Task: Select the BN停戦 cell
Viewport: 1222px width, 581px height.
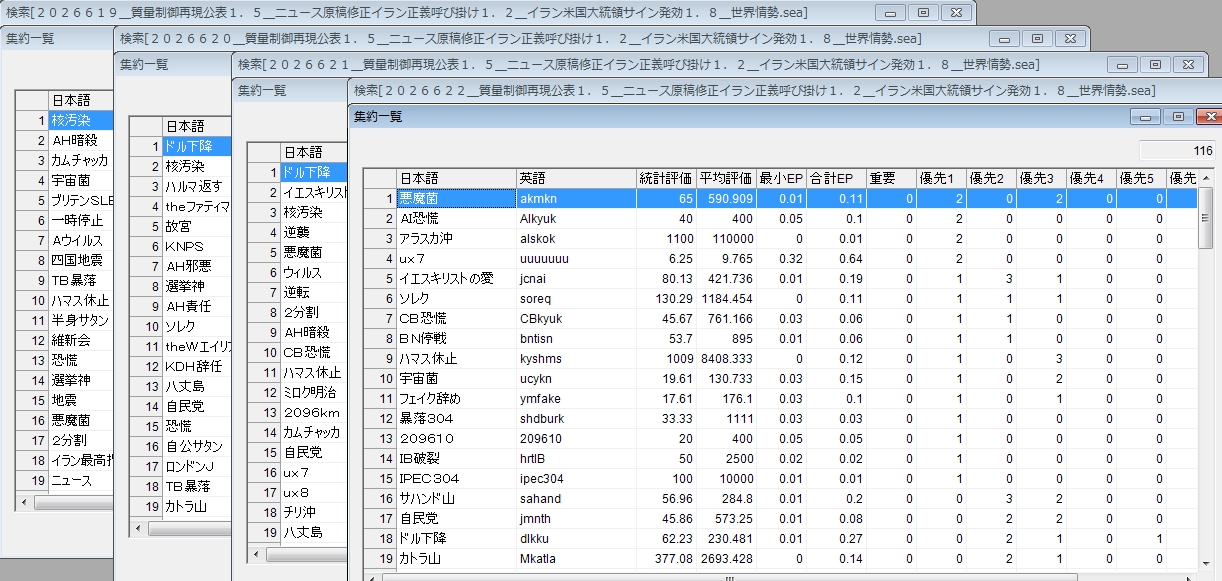Action: (456, 338)
